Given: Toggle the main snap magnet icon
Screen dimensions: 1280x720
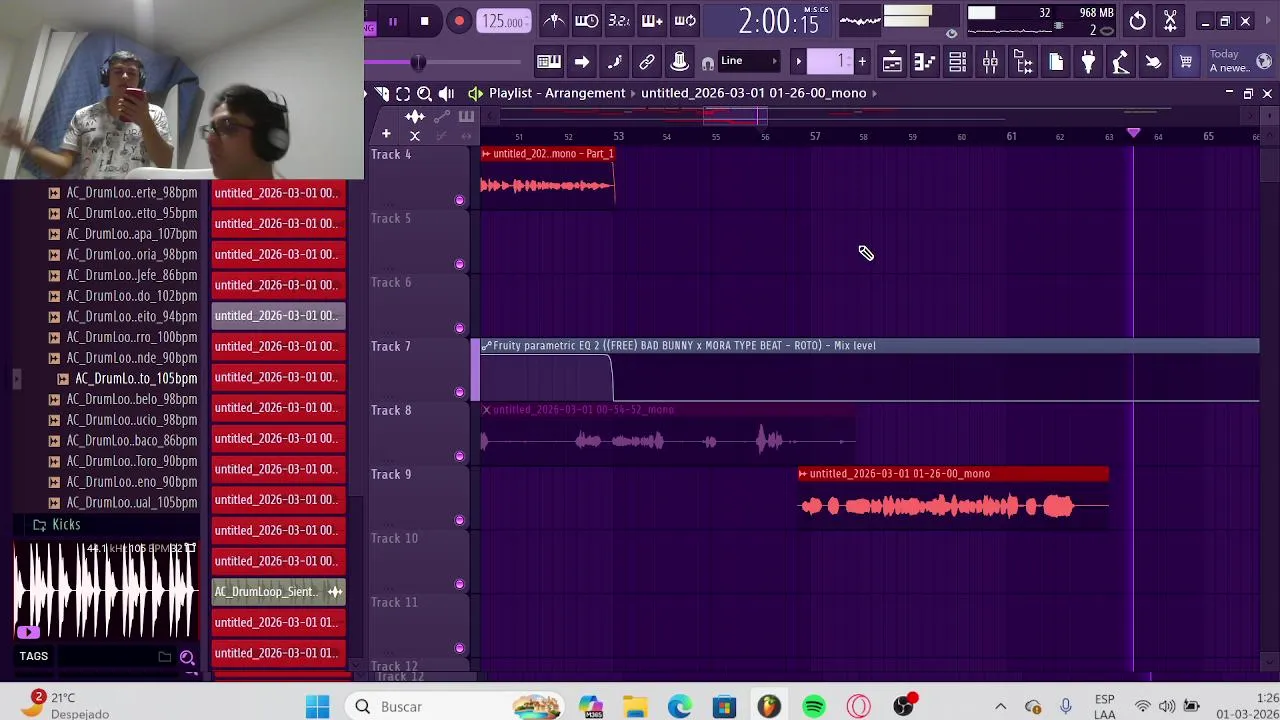Looking at the screenshot, I should 708,63.
